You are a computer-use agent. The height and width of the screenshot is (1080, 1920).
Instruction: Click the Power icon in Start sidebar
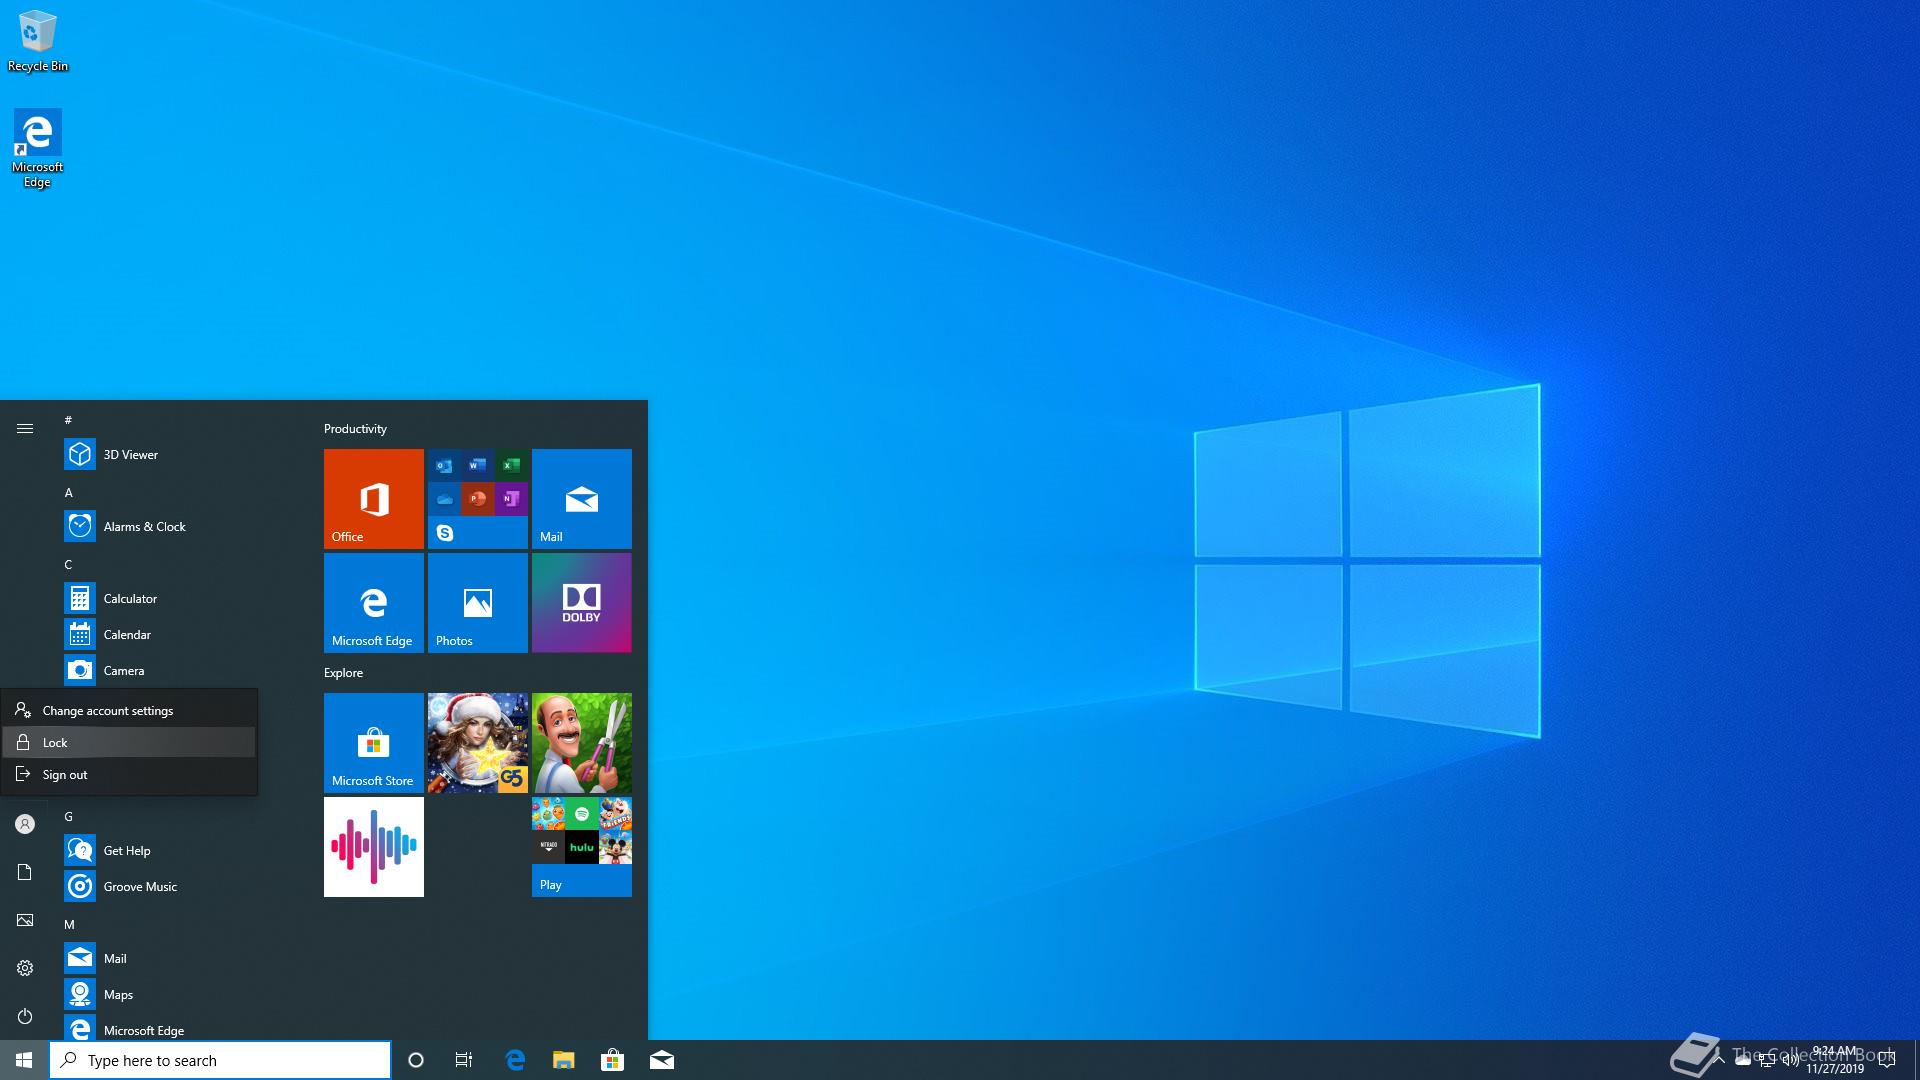(x=25, y=1016)
